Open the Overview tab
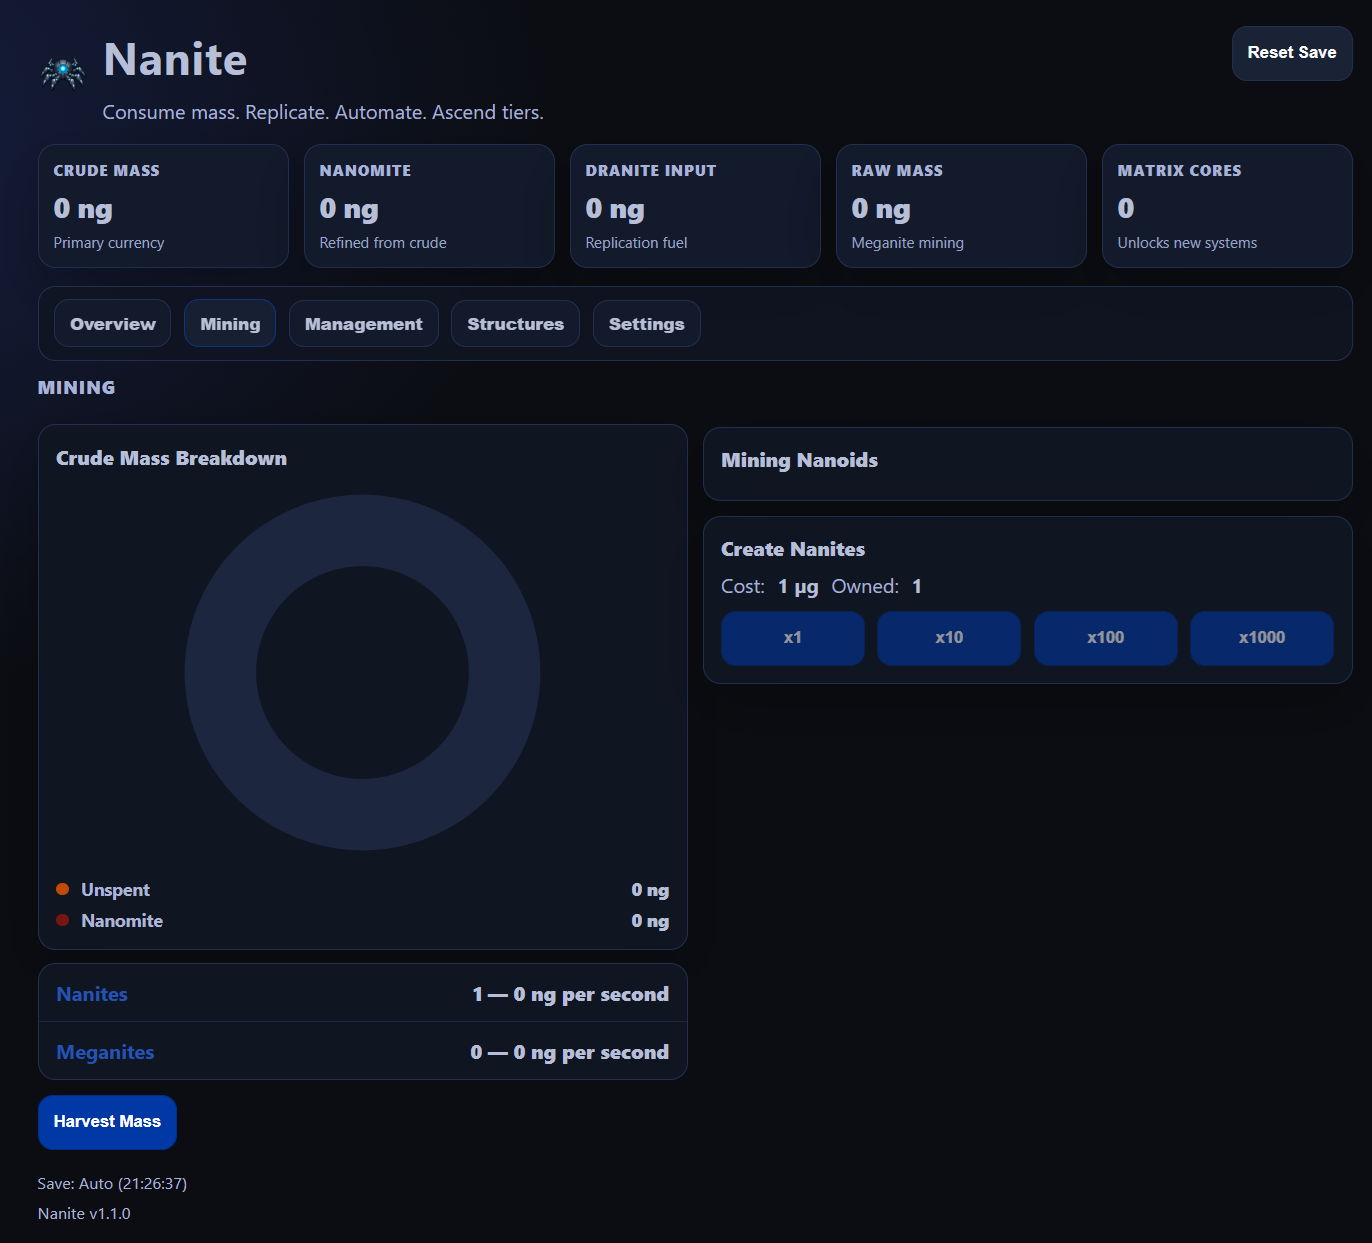The width and height of the screenshot is (1372, 1243). click(113, 324)
